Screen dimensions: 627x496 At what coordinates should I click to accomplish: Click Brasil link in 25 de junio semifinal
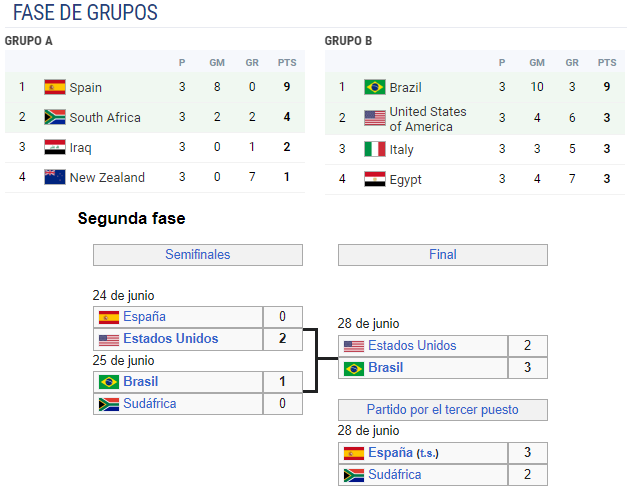click(141, 382)
